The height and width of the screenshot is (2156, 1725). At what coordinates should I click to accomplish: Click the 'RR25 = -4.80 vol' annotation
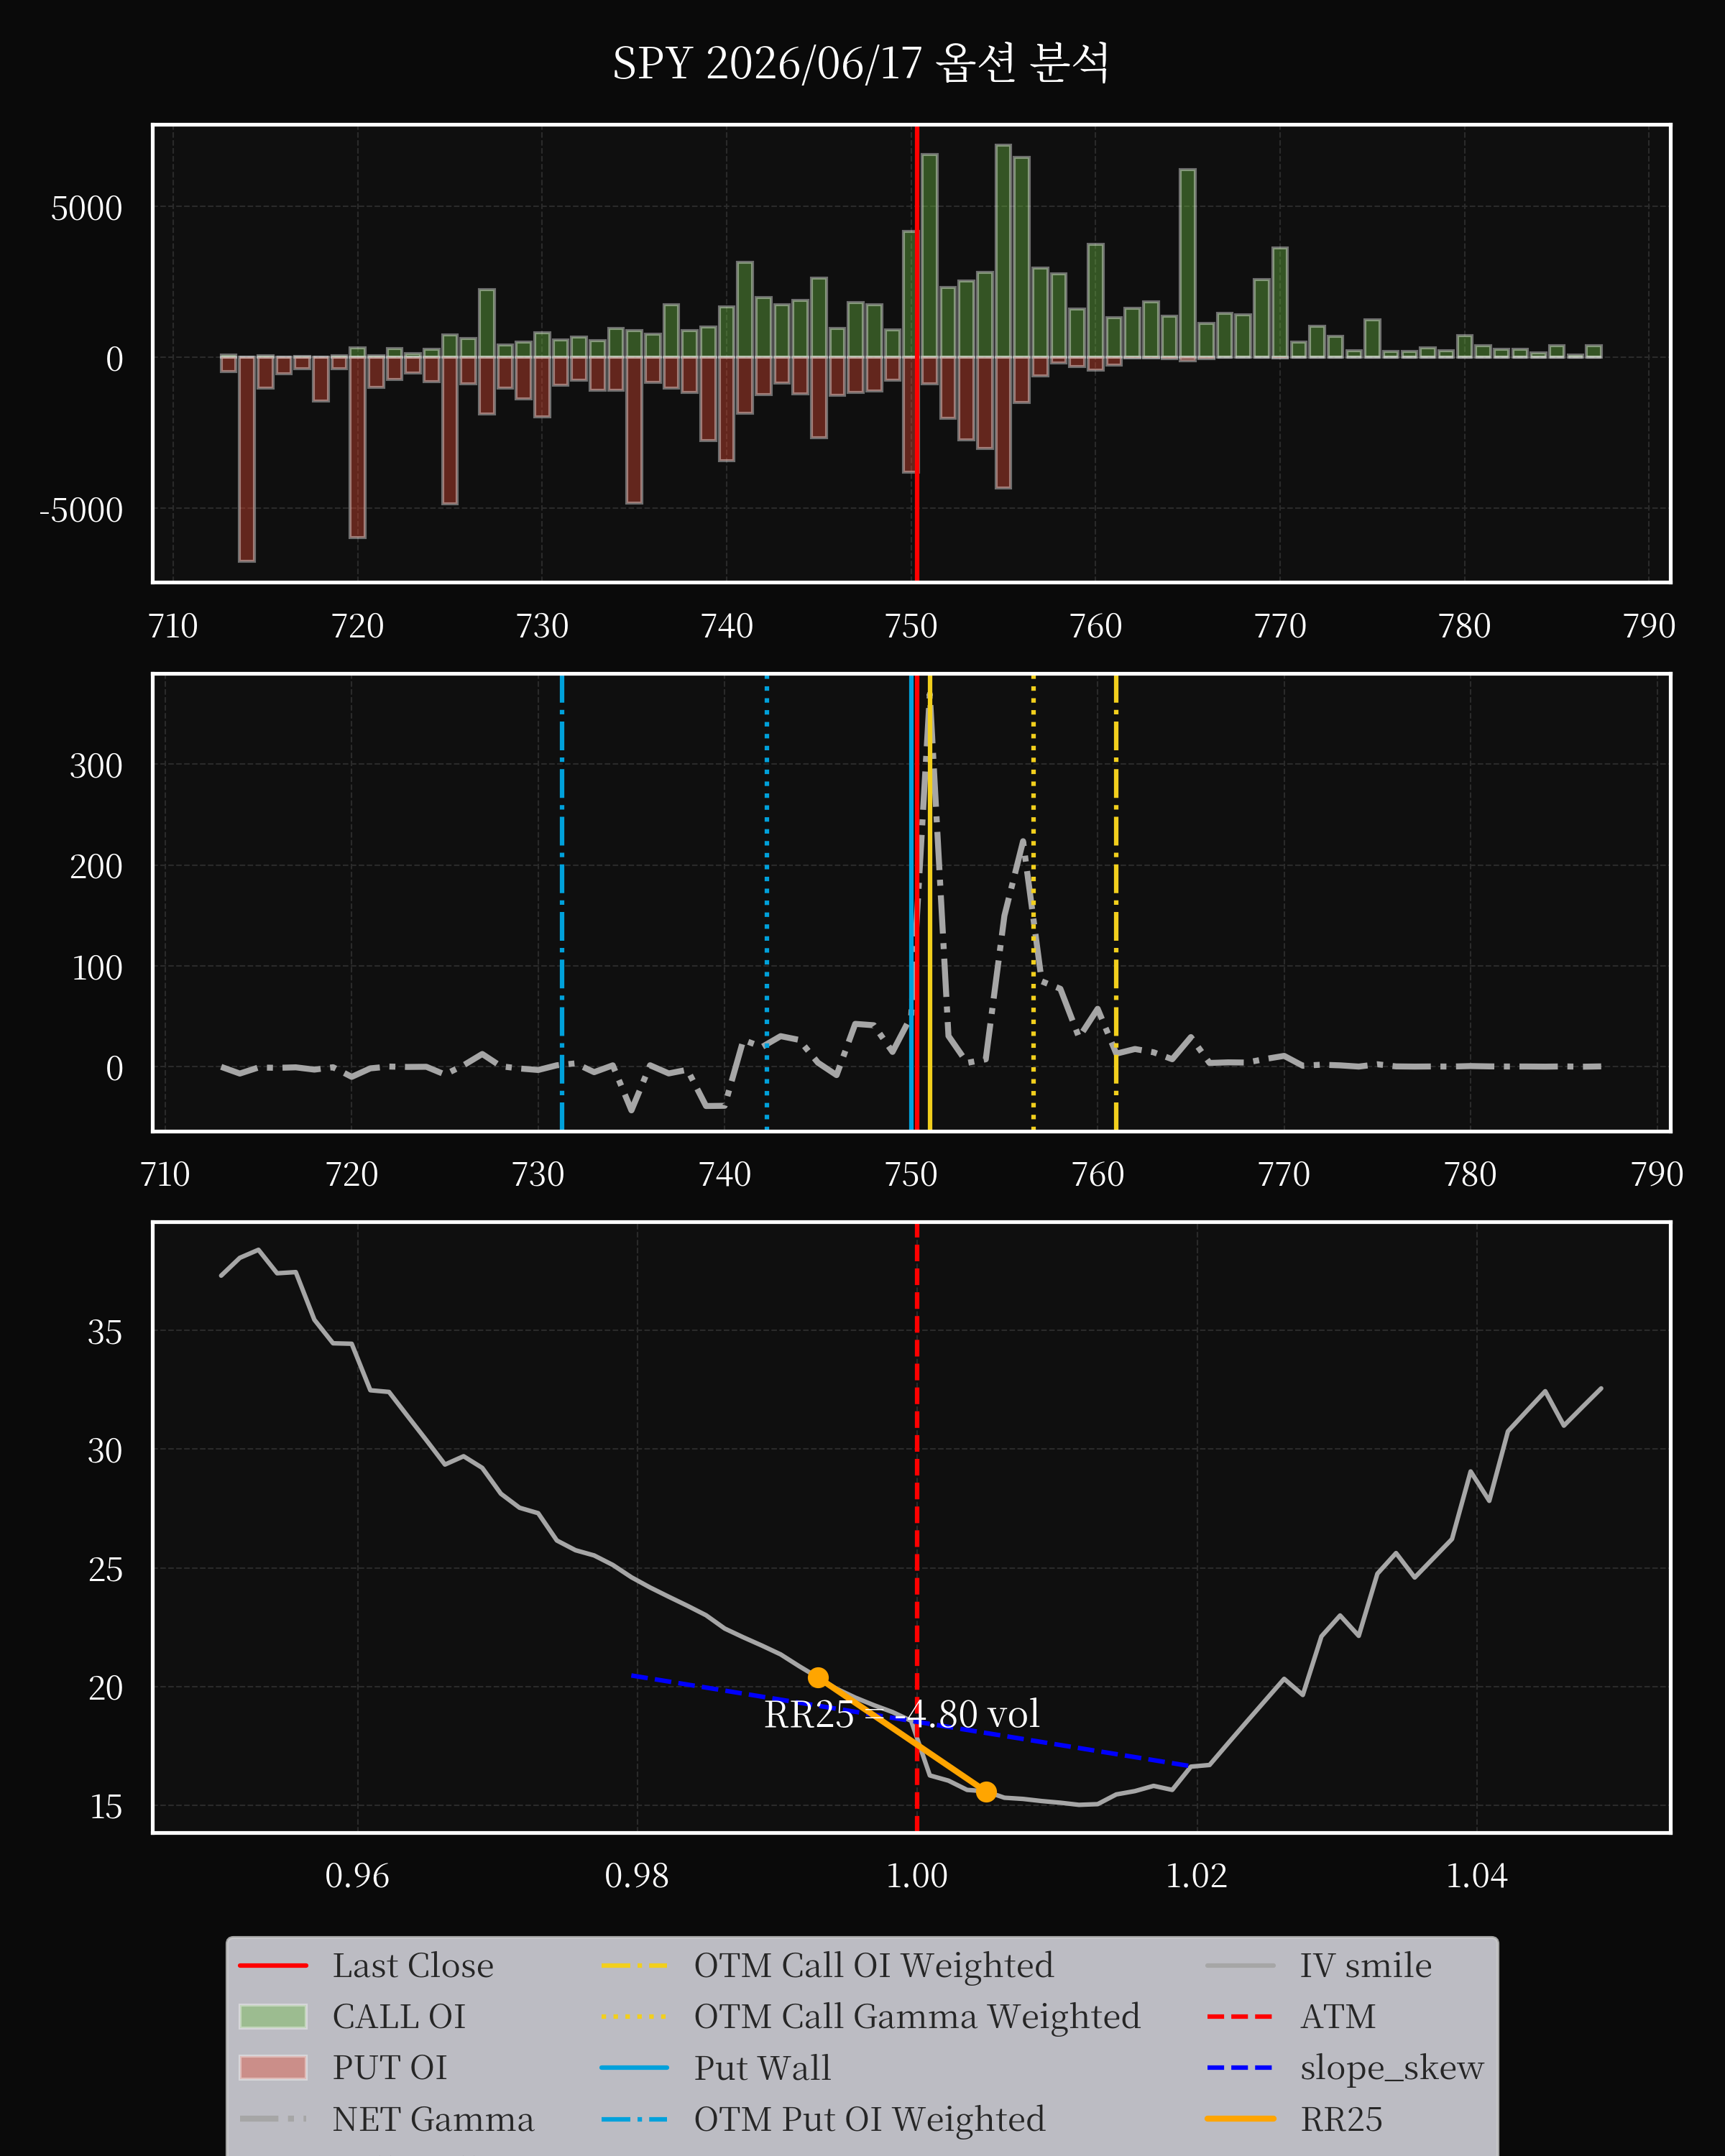coord(902,1714)
